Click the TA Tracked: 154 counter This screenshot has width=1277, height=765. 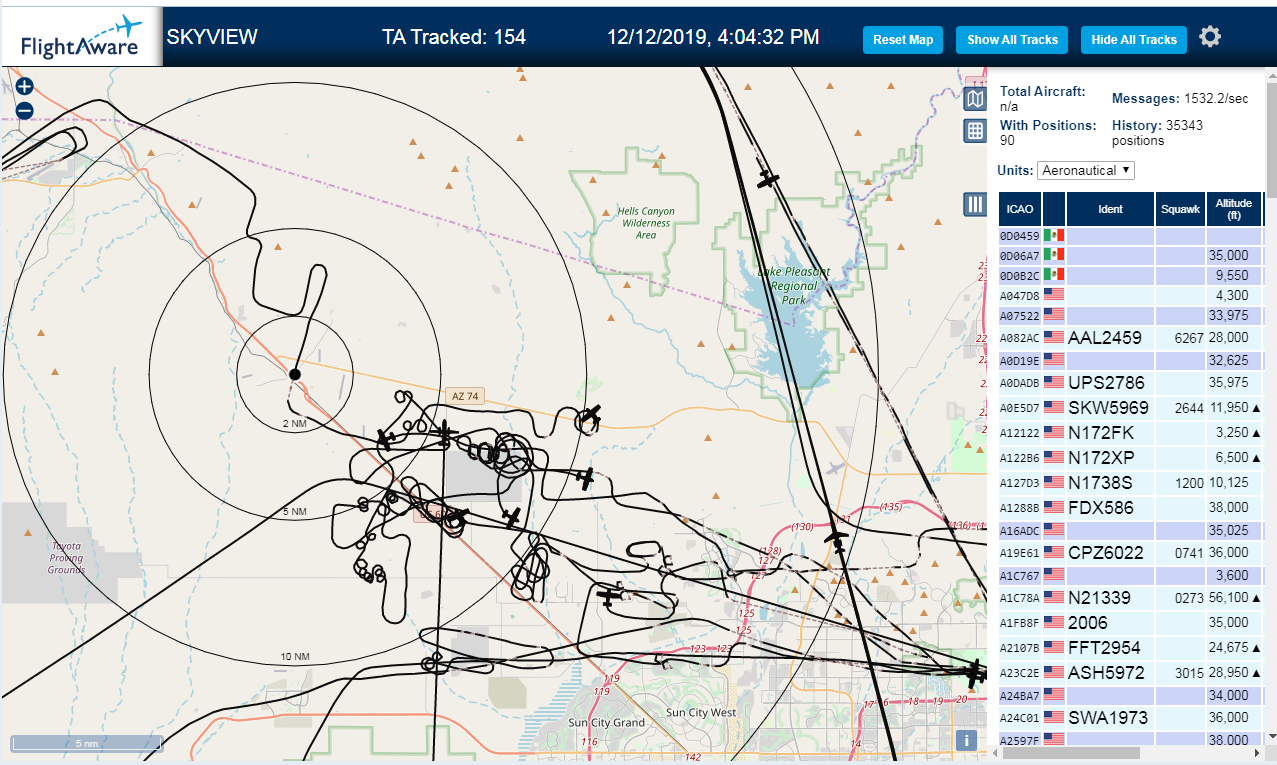pos(454,37)
